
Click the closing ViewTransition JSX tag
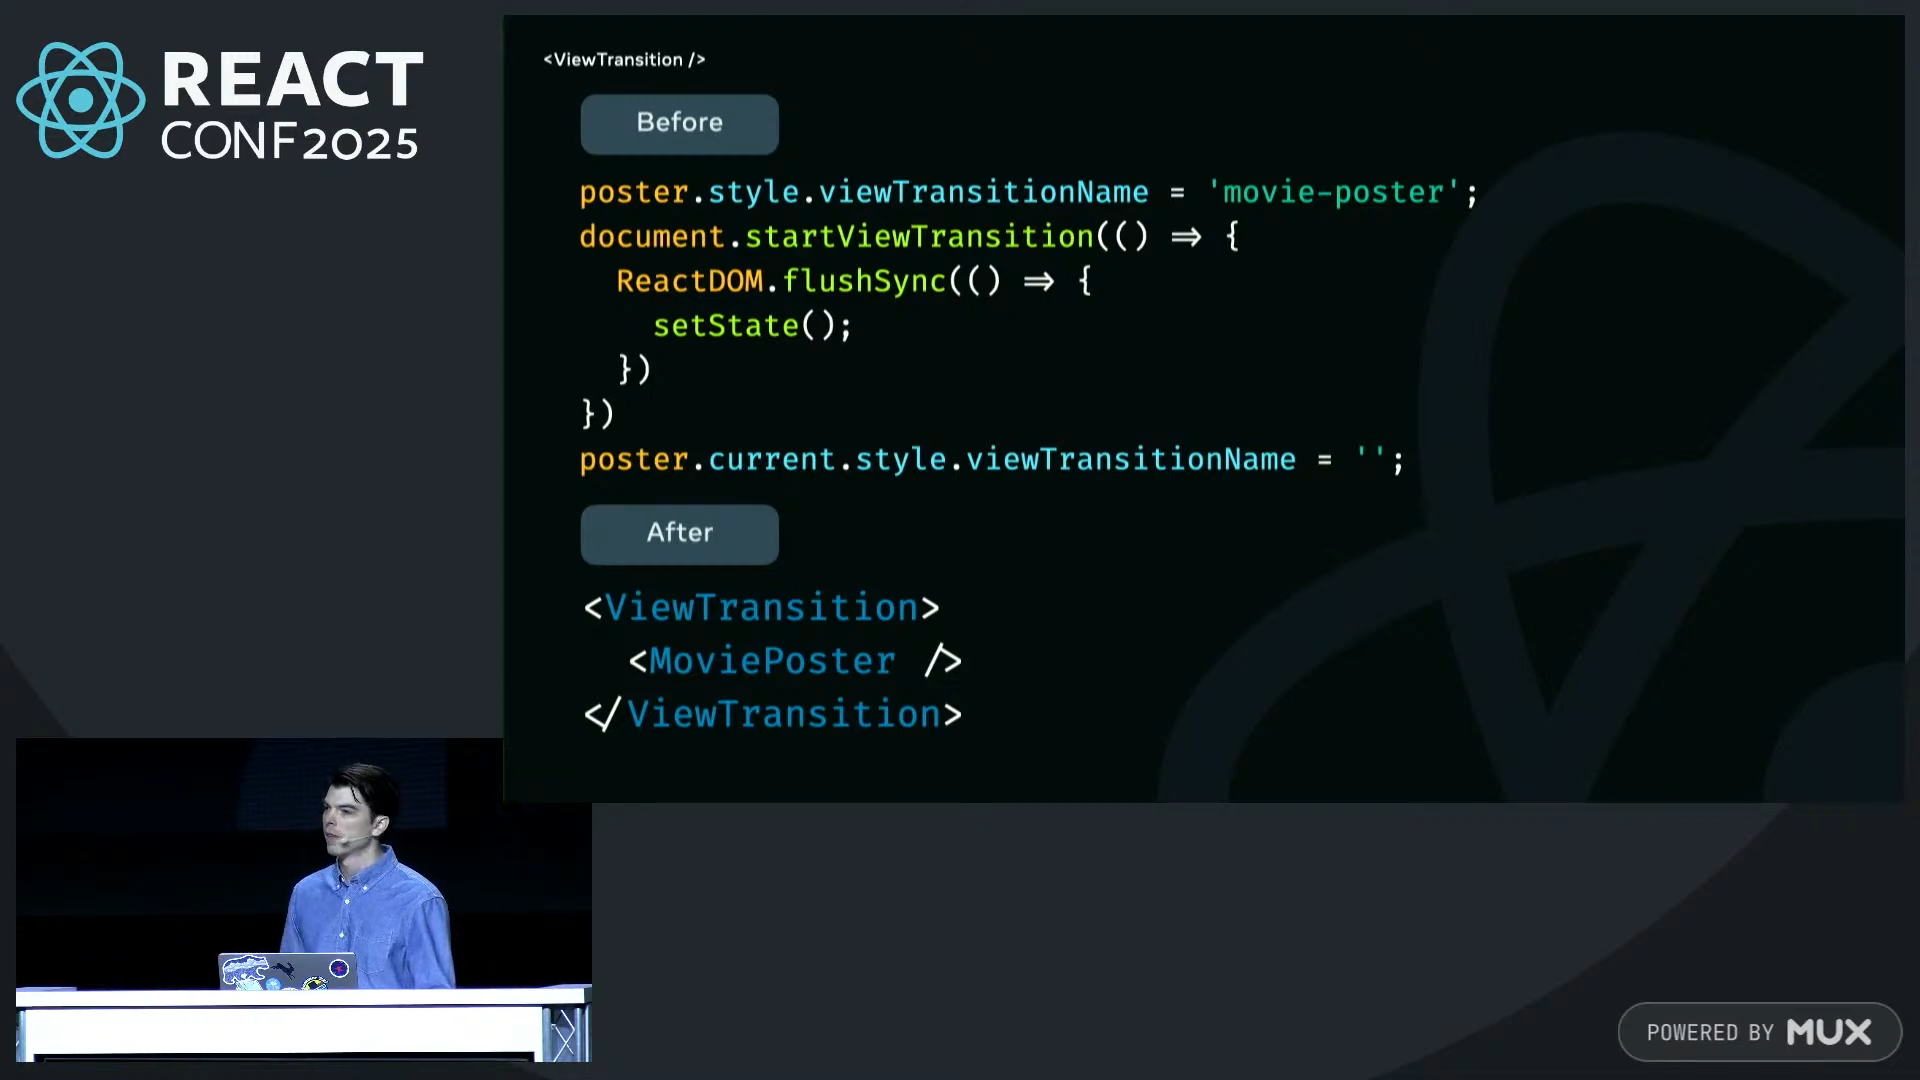click(x=772, y=715)
